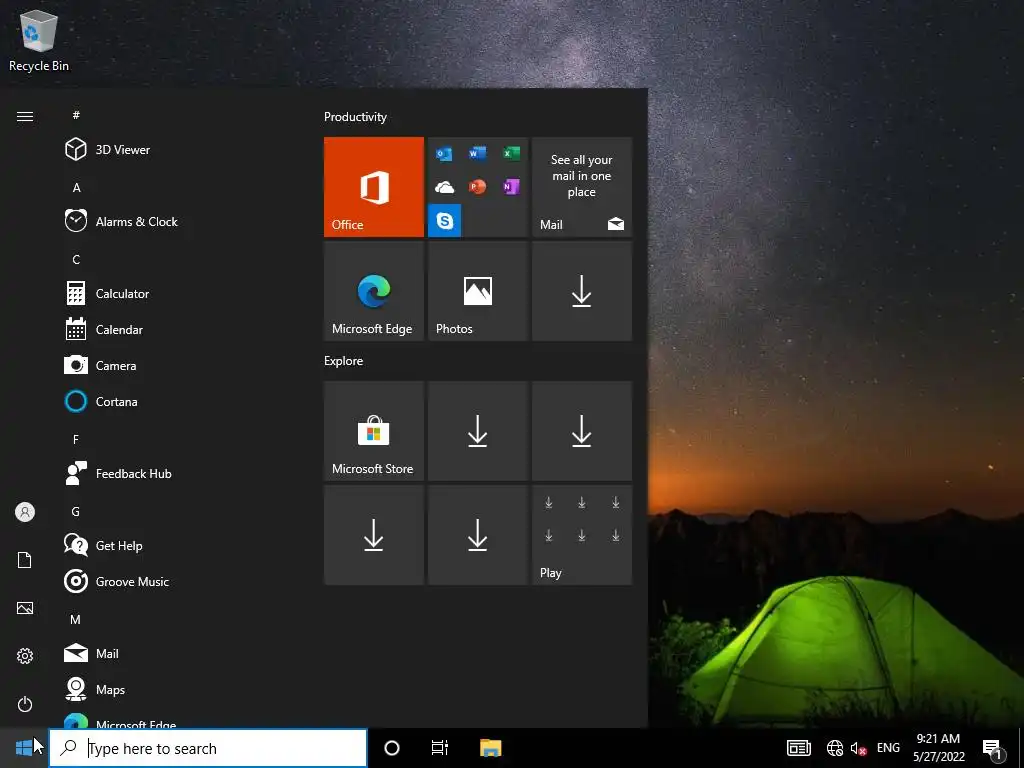1024x768 pixels.
Task: Open News and interests taskbar icon
Action: (798, 748)
